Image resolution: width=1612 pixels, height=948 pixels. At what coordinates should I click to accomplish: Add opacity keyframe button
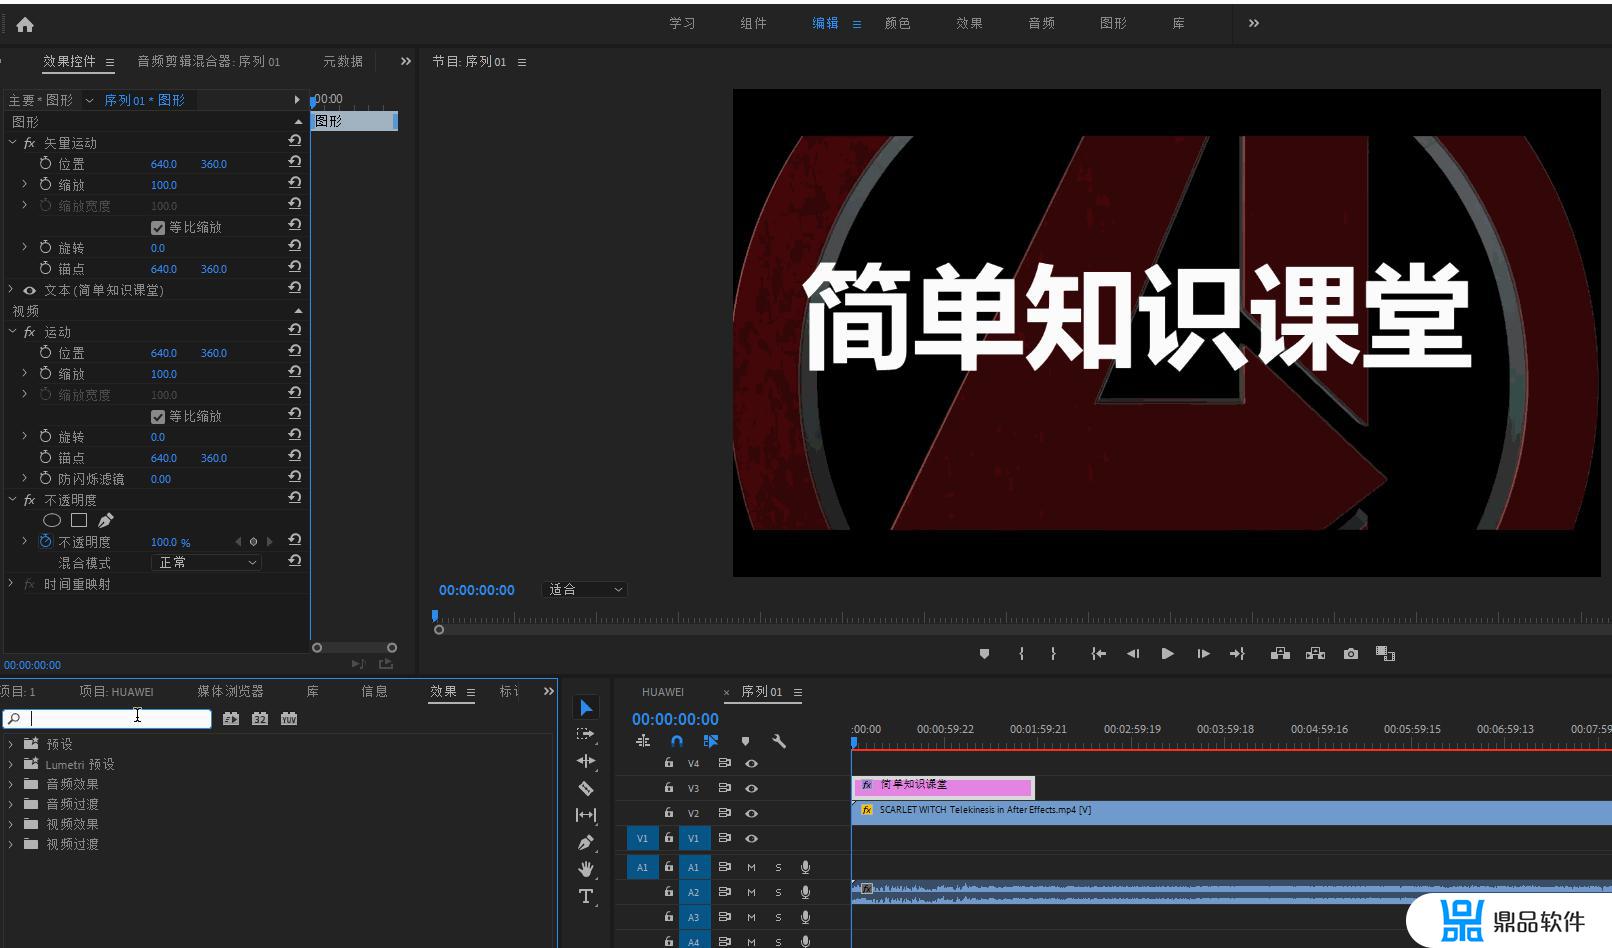tap(253, 542)
